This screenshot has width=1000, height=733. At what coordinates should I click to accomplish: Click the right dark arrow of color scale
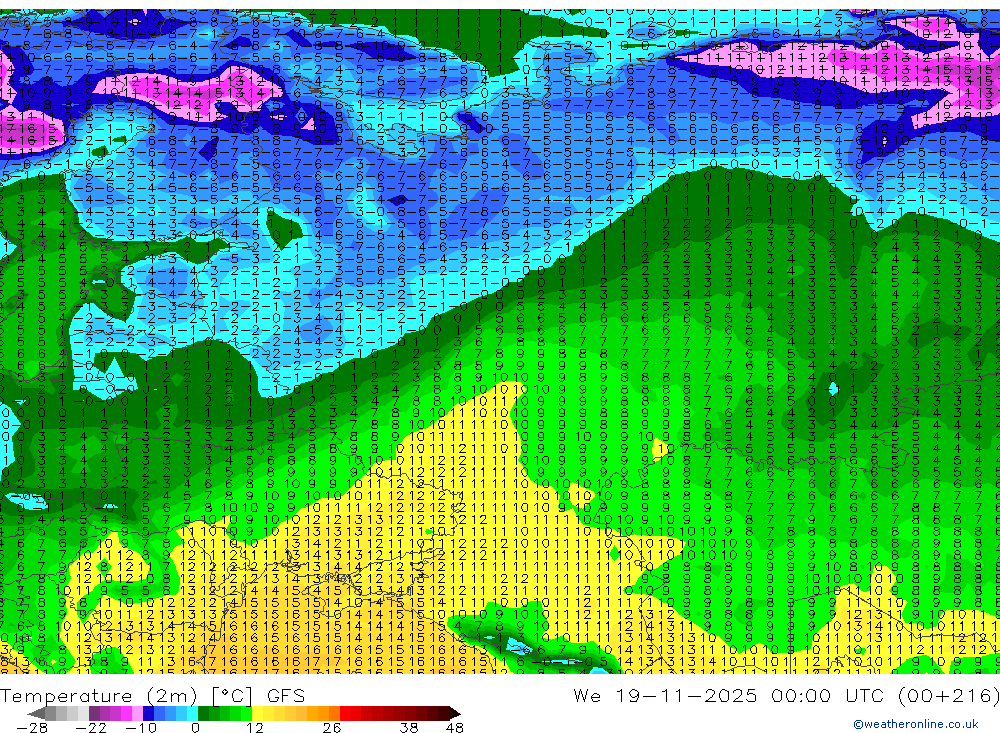pos(454,714)
